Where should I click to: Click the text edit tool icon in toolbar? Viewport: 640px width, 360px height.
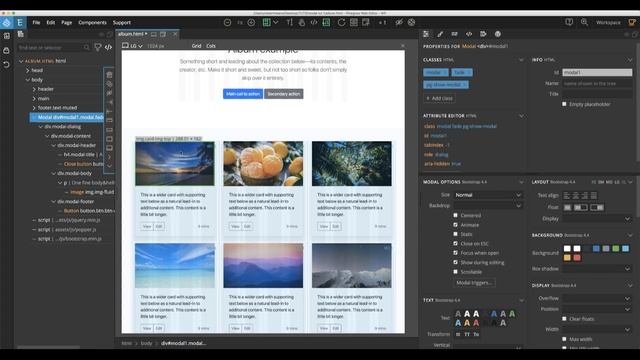[289, 22]
